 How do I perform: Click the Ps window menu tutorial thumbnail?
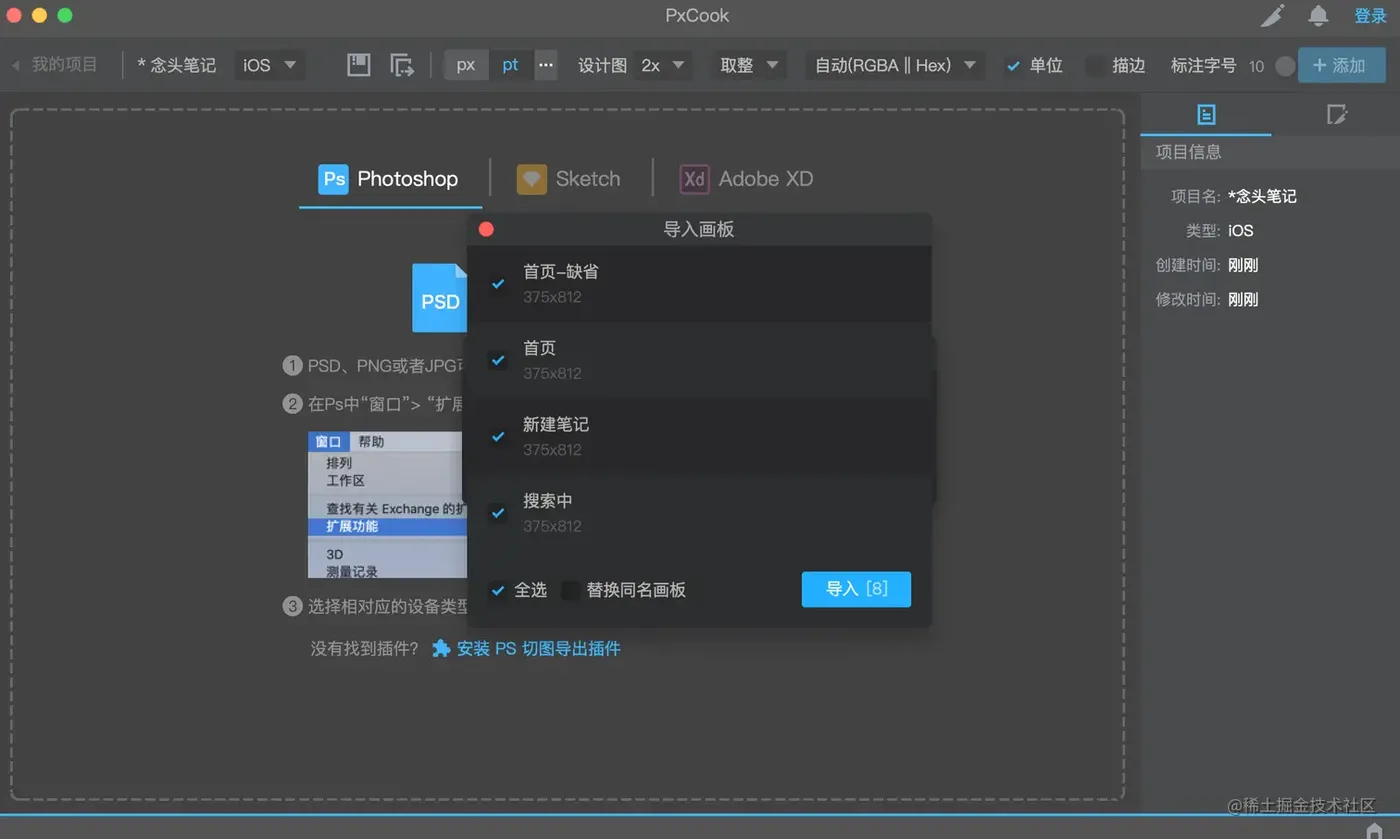pyautogui.click(x=388, y=505)
